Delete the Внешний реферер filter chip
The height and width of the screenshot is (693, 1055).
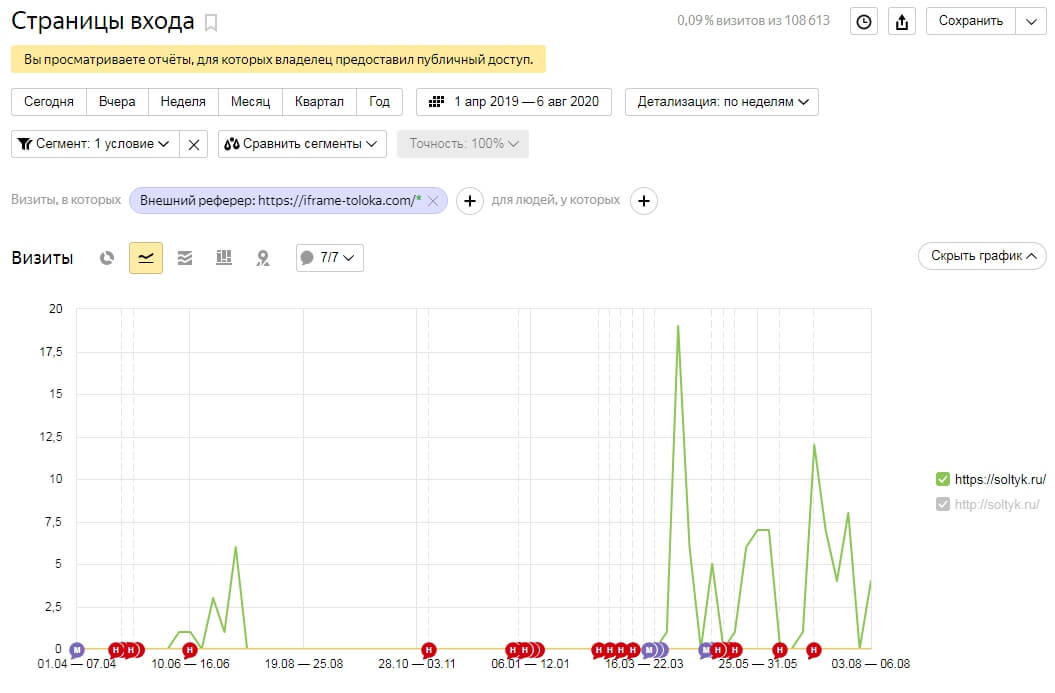[433, 200]
